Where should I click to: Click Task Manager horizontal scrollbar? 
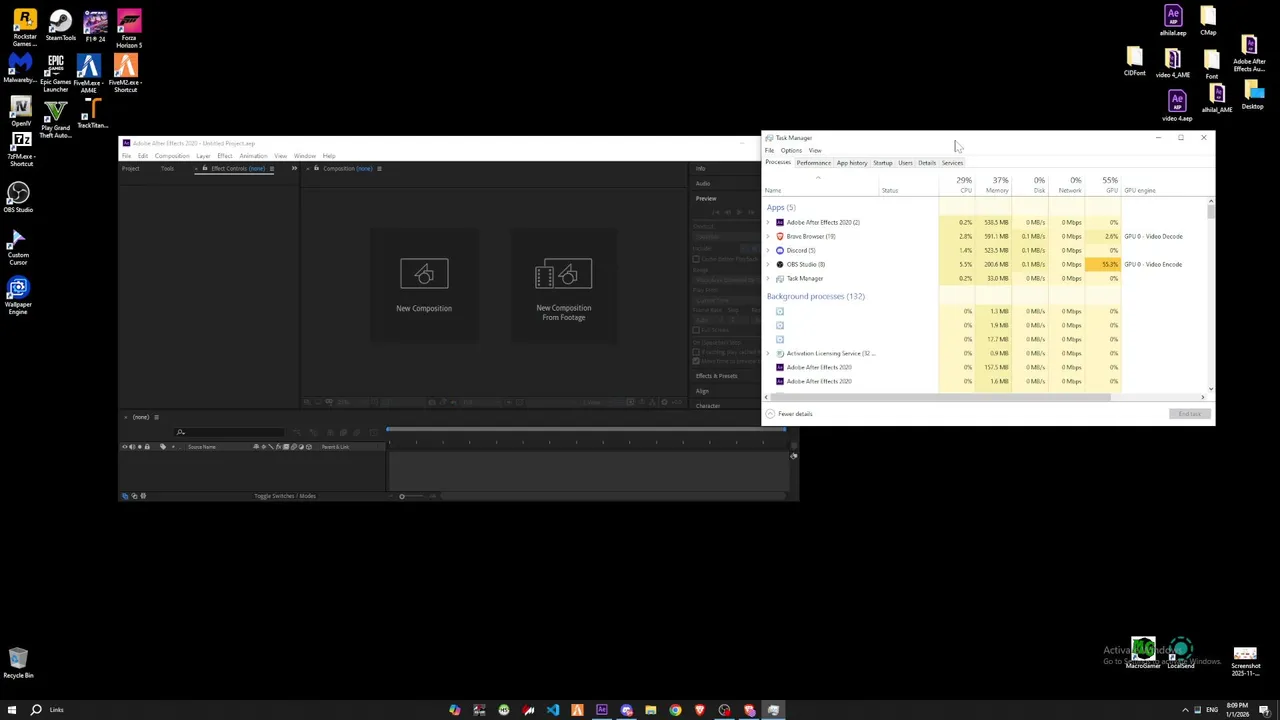click(x=940, y=397)
